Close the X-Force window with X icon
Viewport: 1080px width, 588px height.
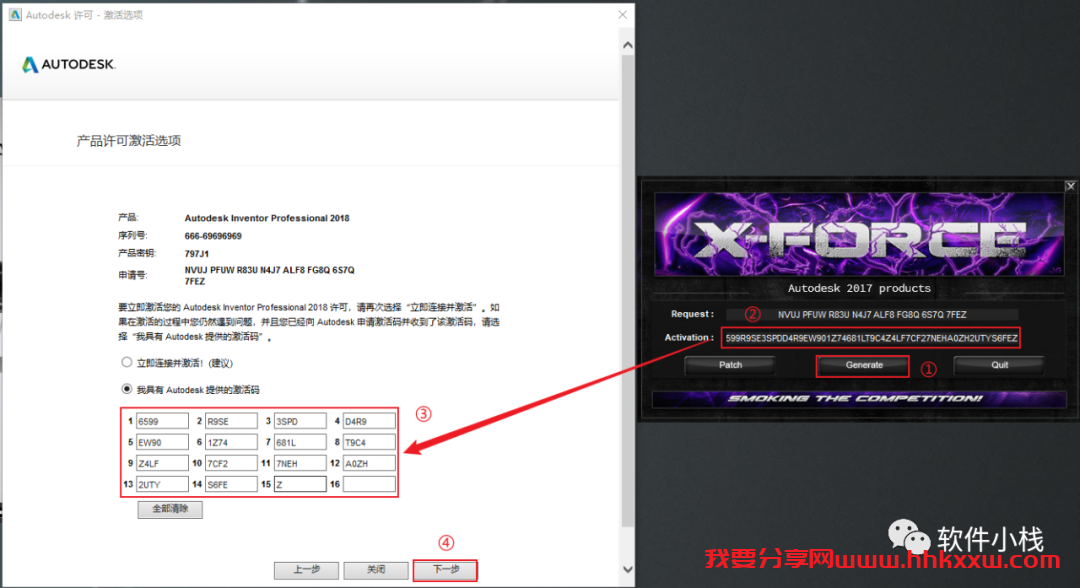(x=1070, y=186)
